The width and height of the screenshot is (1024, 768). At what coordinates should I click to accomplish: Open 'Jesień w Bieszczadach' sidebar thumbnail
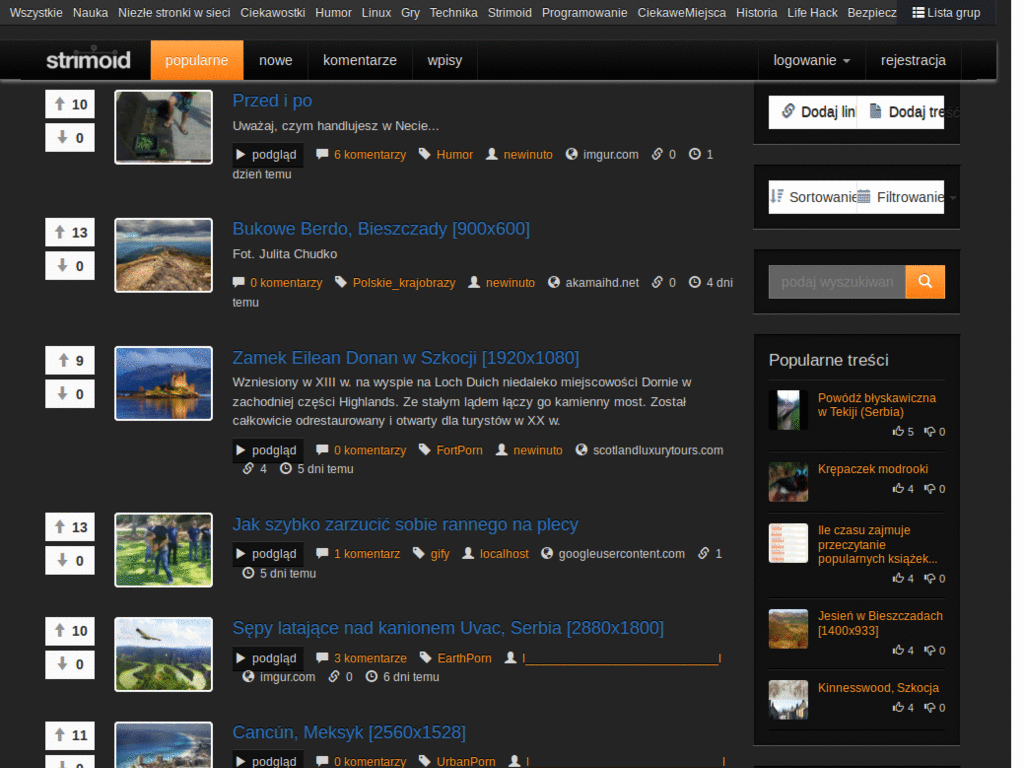788,629
